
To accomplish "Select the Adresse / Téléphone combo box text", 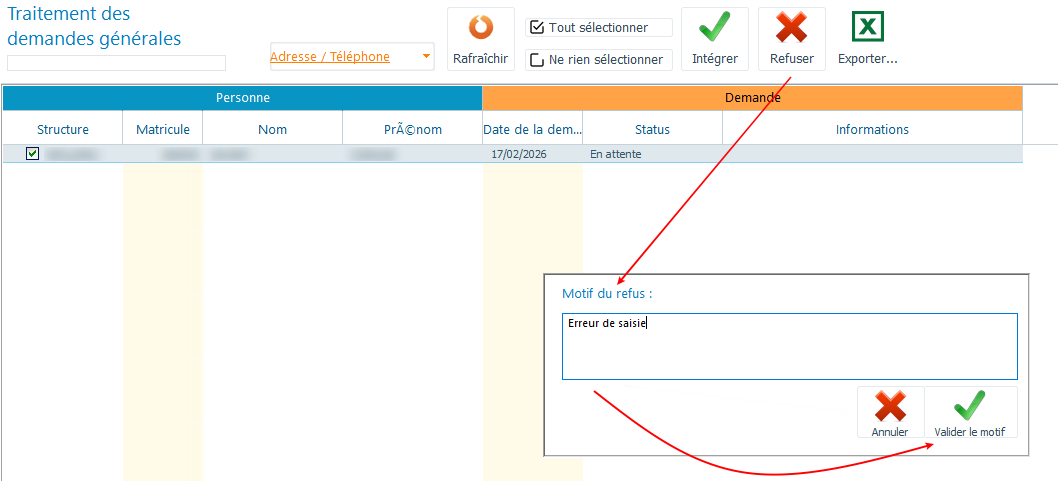I will click(x=330, y=57).
